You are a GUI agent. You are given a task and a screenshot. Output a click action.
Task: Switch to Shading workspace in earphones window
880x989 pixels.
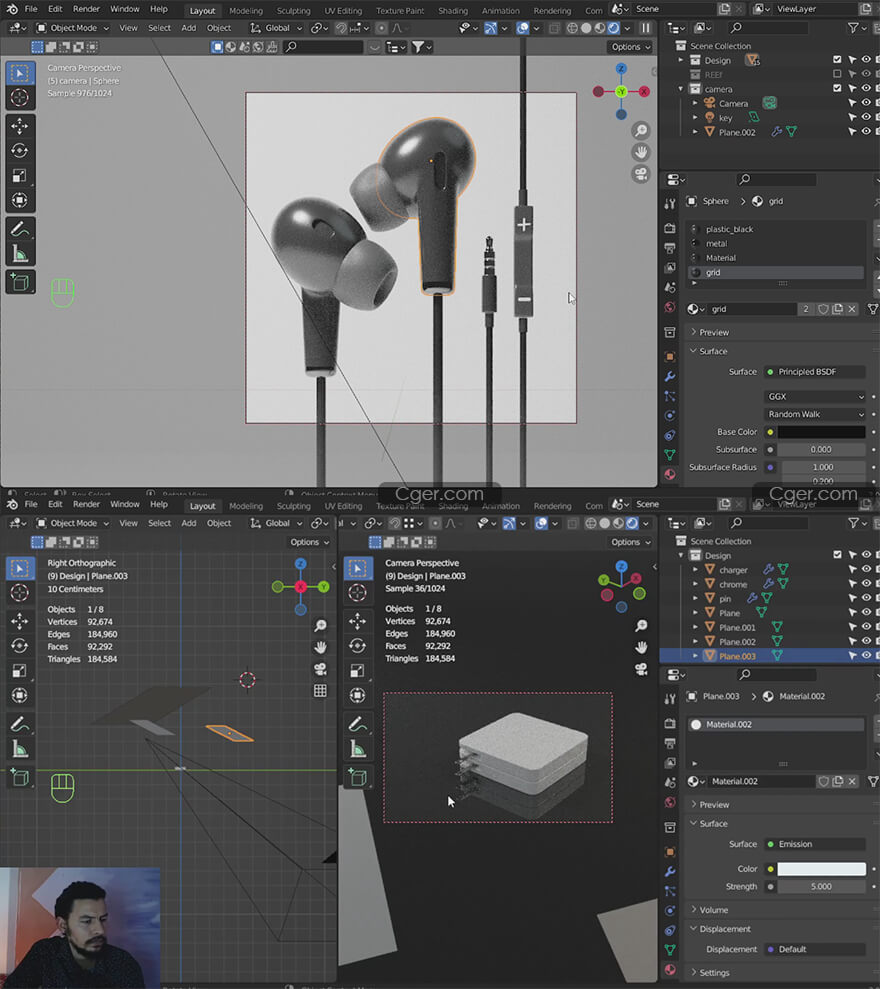(x=453, y=11)
